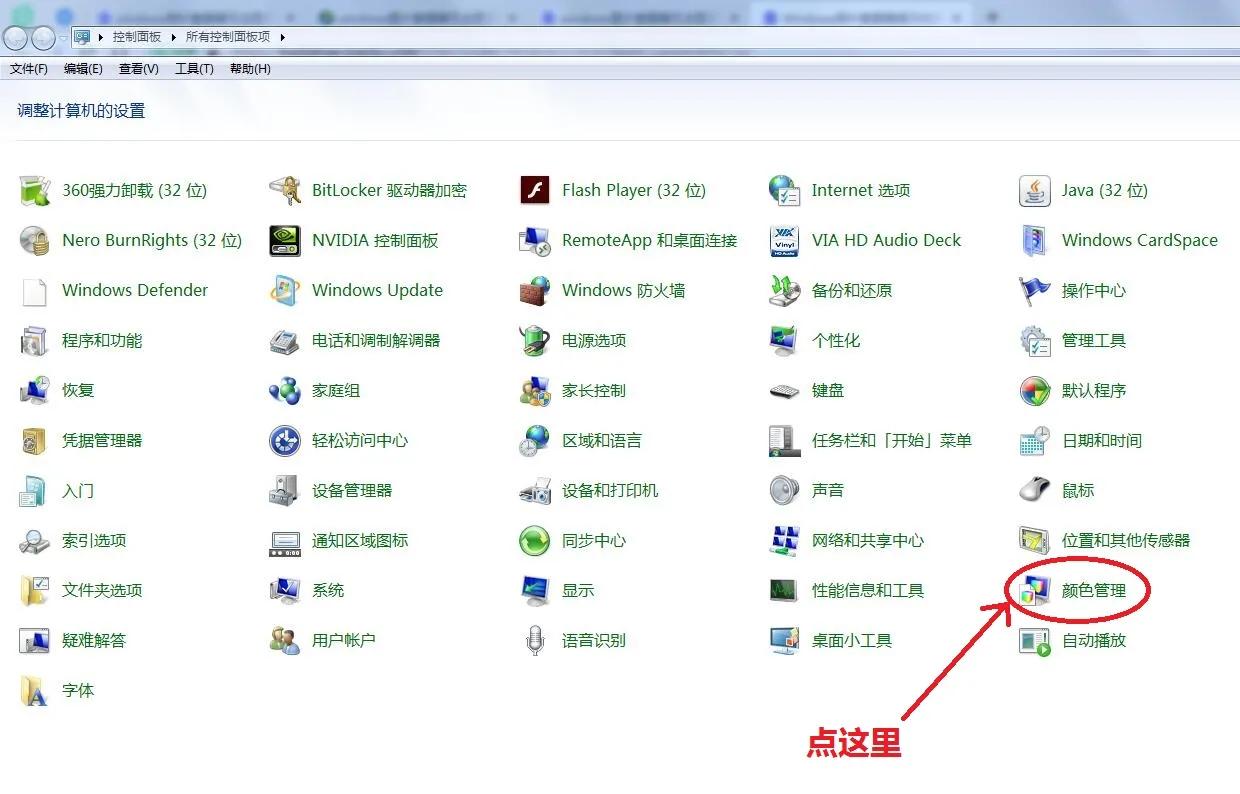This screenshot has height=794, width=1240.
Task: Open the 360强力卸载 icon
Action: click(35, 190)
